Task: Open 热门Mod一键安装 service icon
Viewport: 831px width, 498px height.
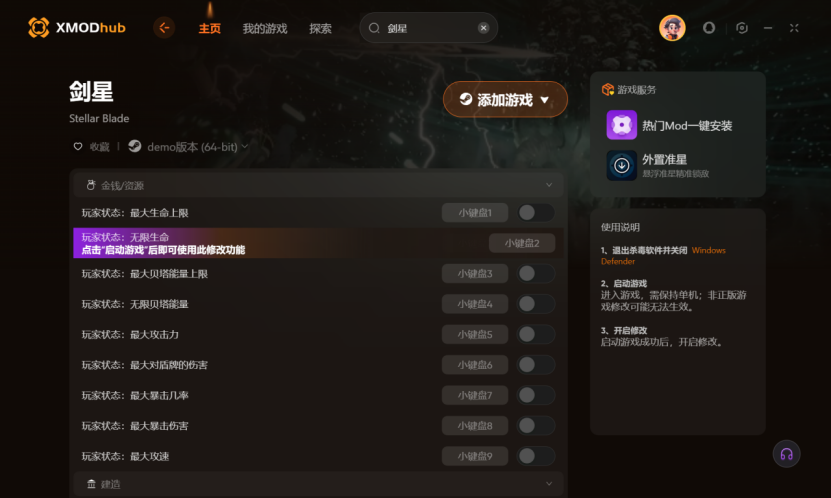Action: (x=622, y=125)
